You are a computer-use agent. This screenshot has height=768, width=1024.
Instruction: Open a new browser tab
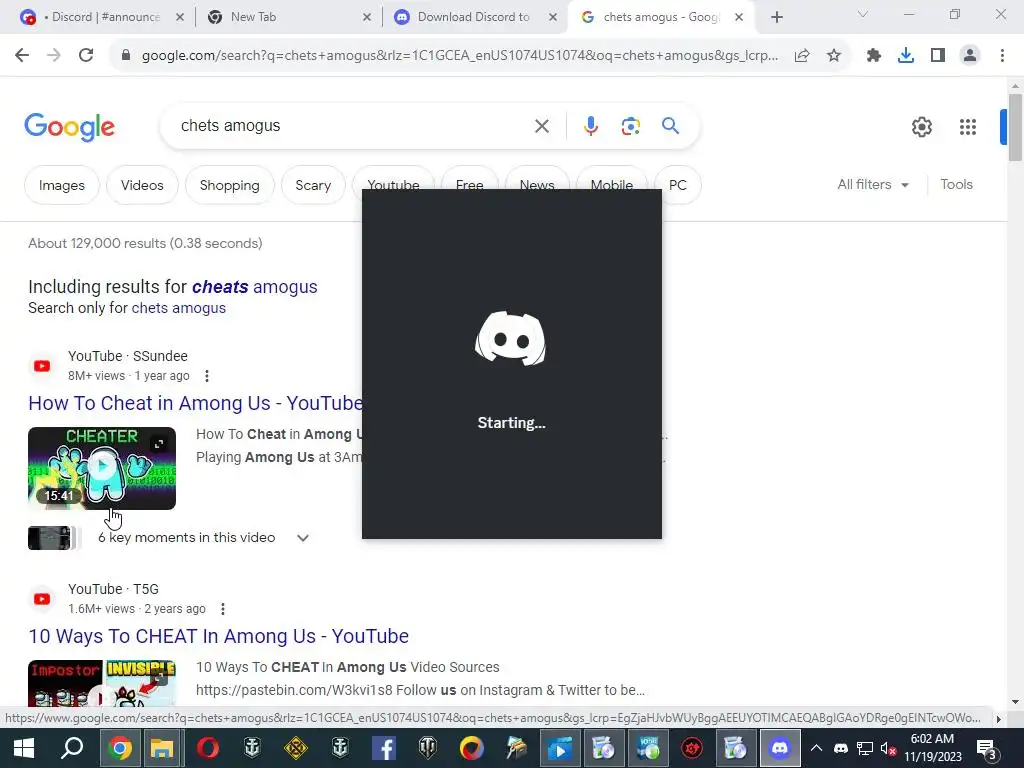(776, 18)
